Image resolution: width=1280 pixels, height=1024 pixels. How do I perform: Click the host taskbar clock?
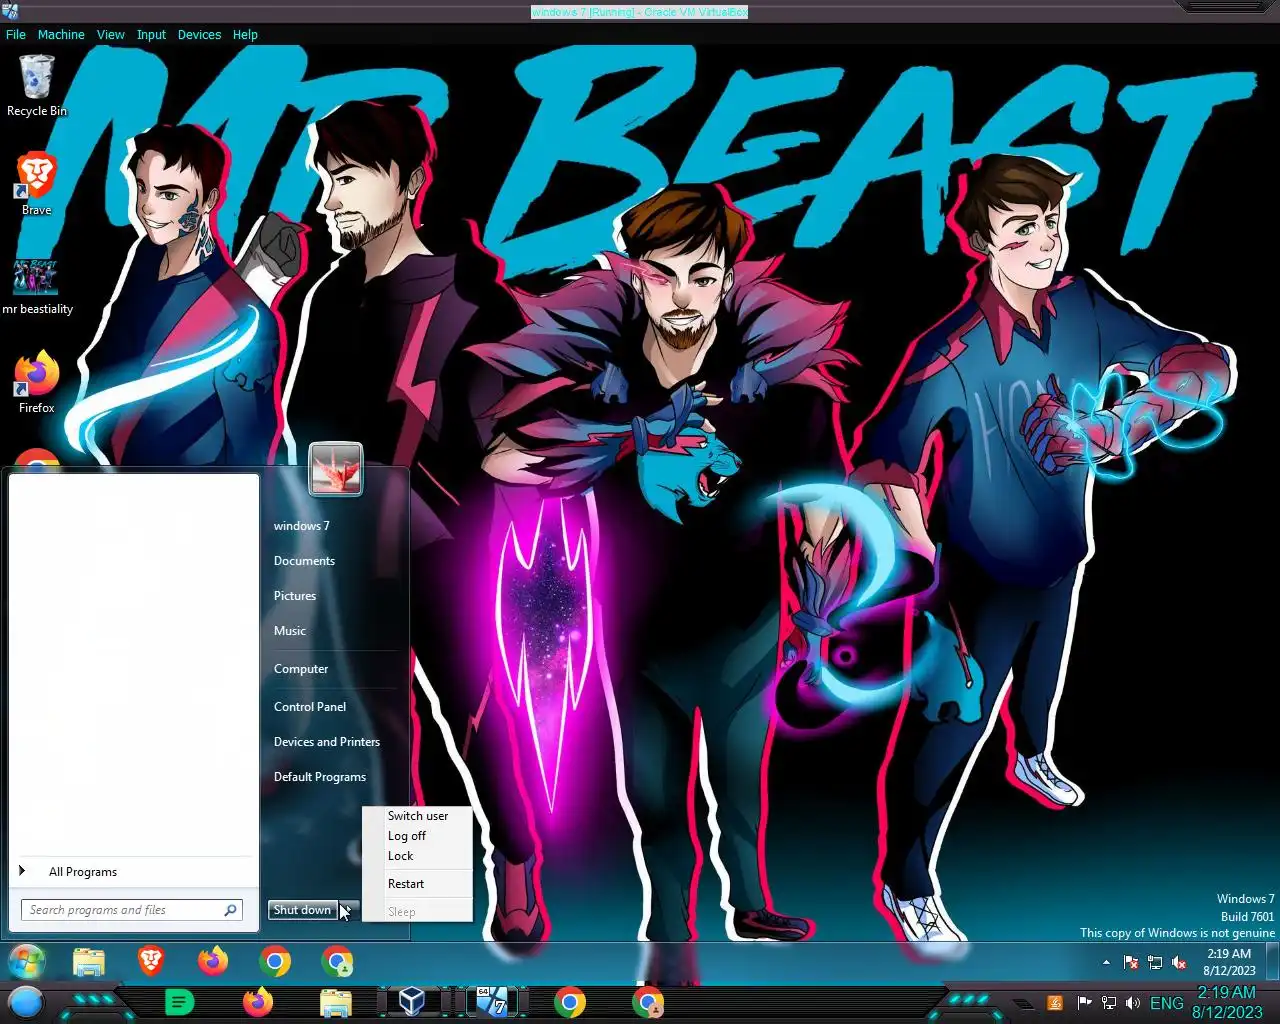(x=1227, y=1002)
